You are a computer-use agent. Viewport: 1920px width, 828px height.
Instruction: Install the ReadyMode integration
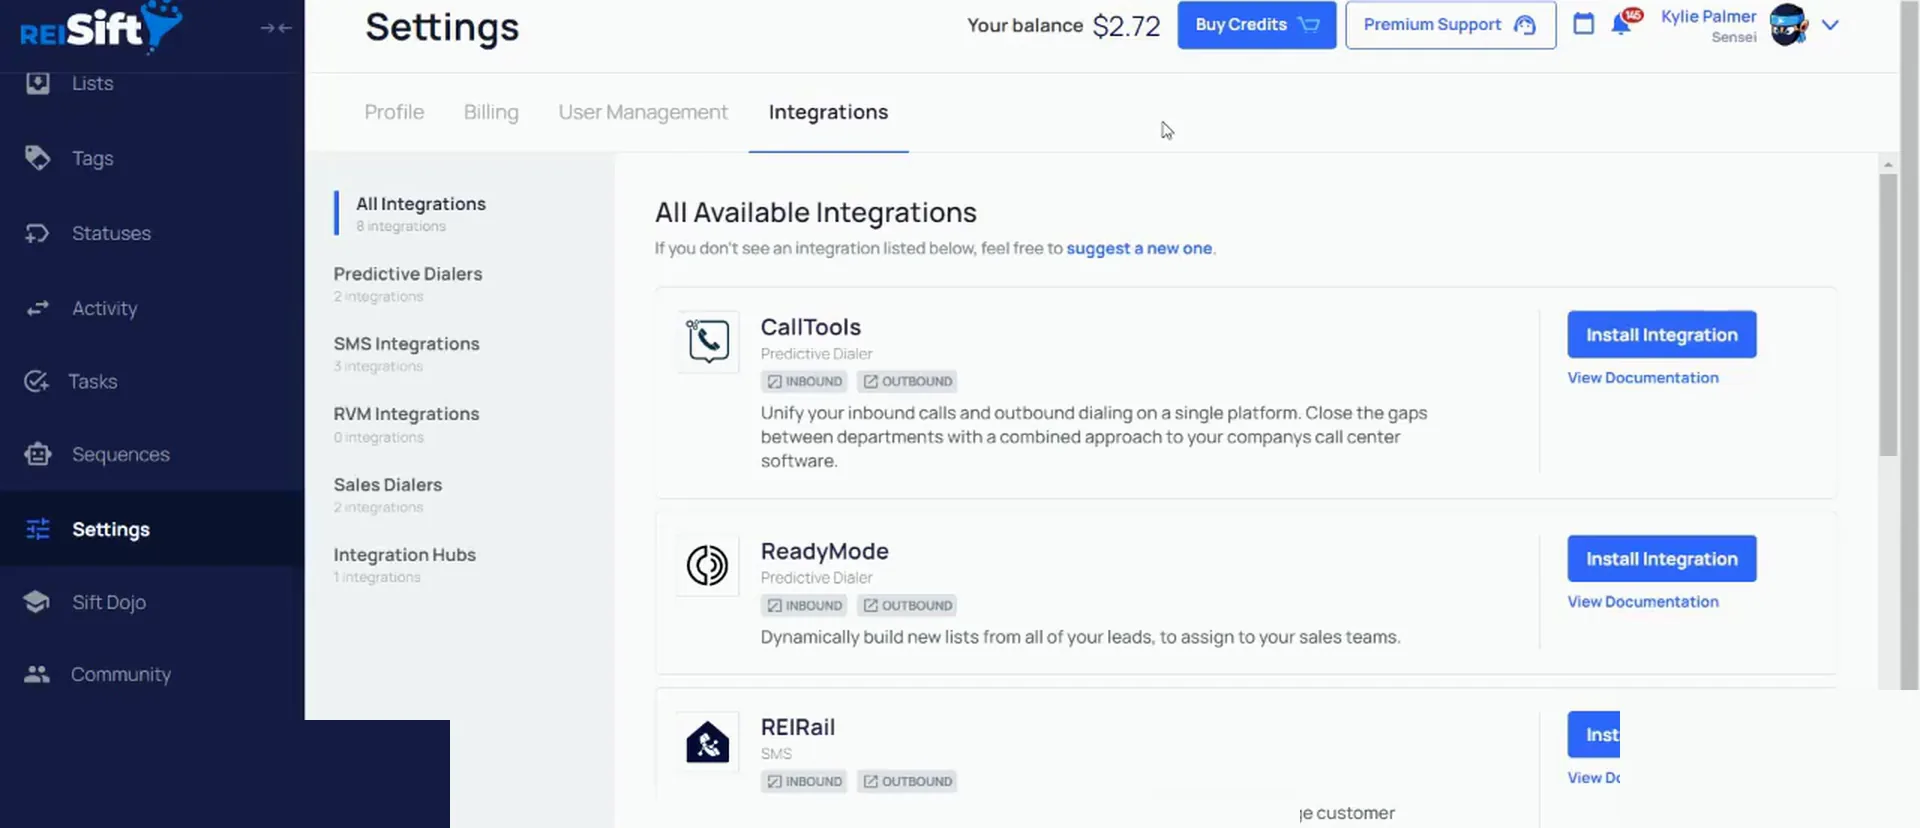[x=1662, y=559]
